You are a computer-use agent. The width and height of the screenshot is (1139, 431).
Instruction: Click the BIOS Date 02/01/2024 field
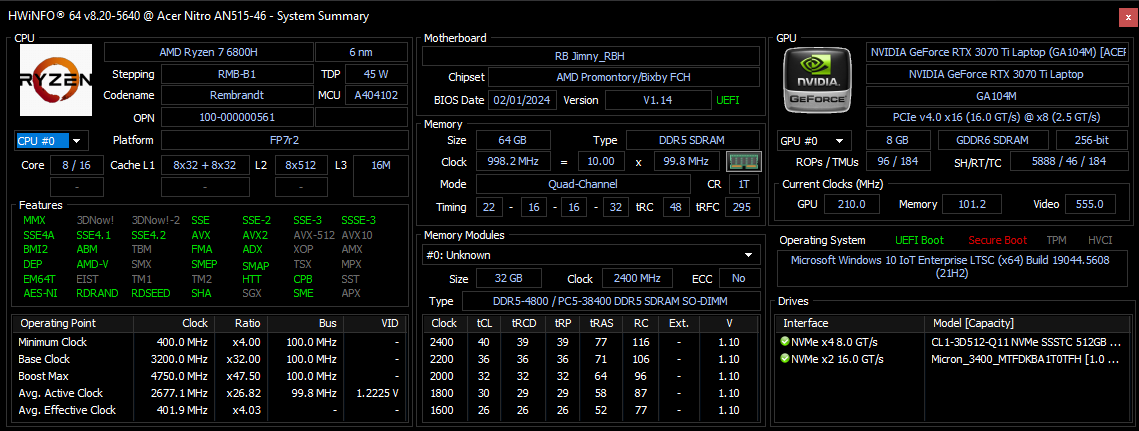[x=522, y=100]
